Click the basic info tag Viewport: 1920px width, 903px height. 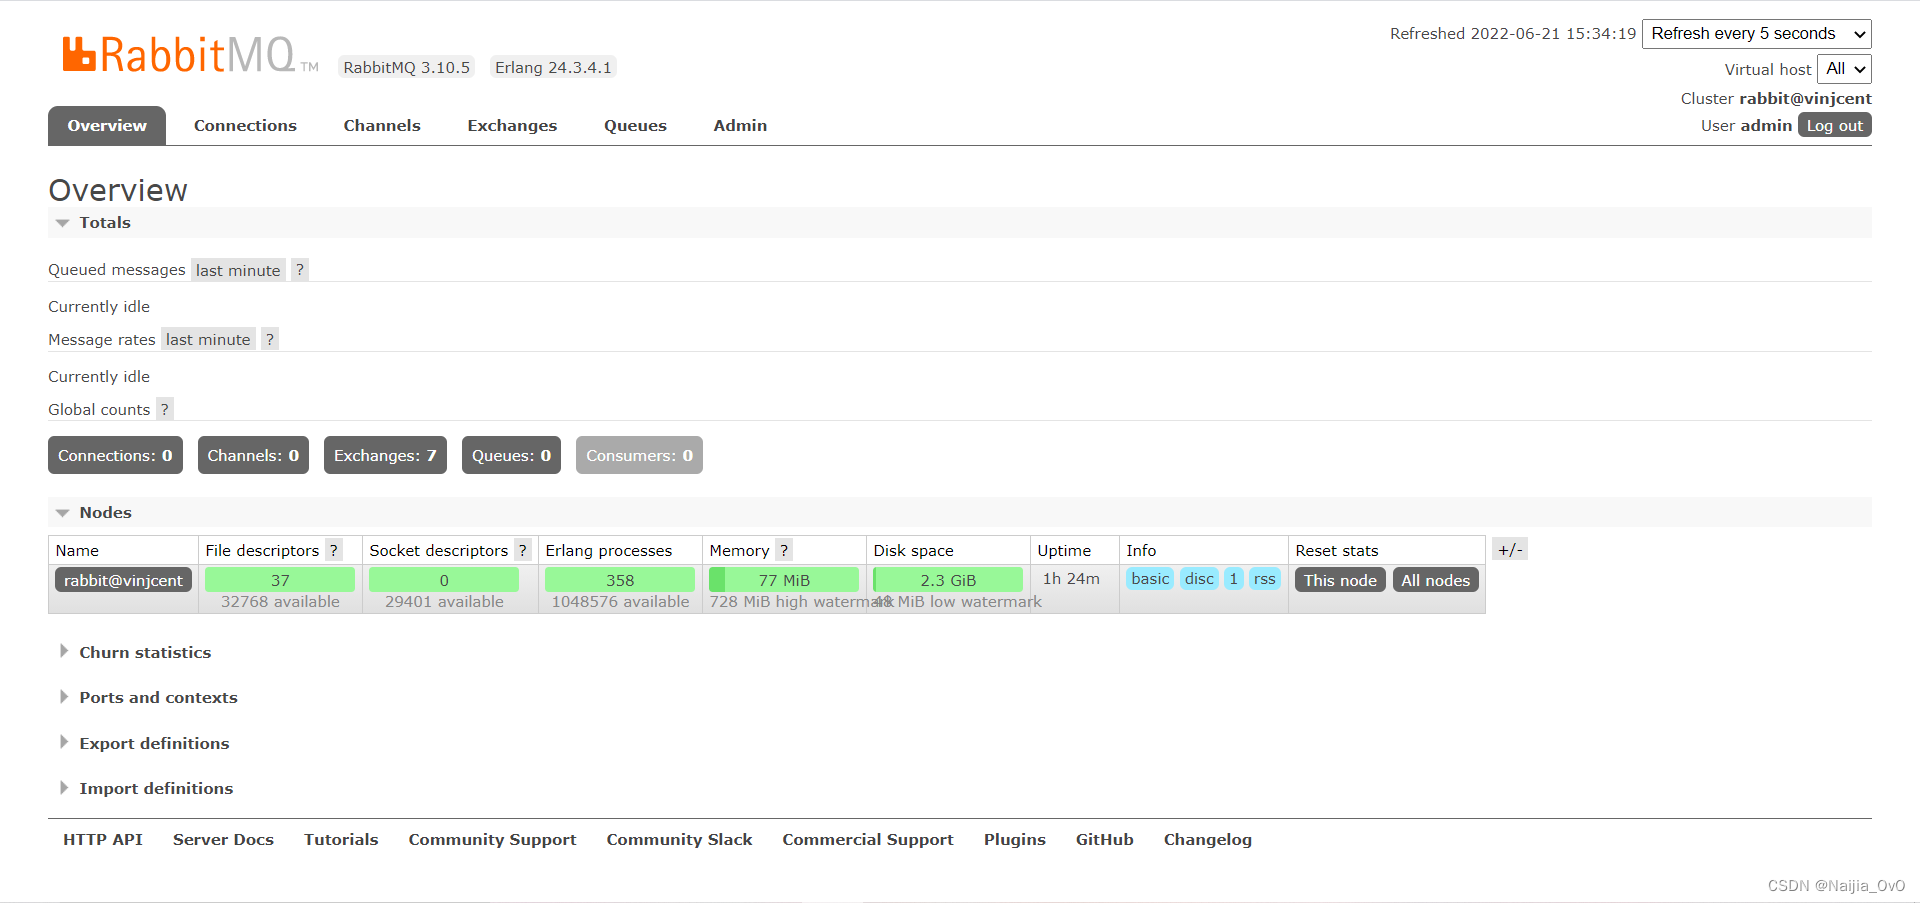[1150, 579]
